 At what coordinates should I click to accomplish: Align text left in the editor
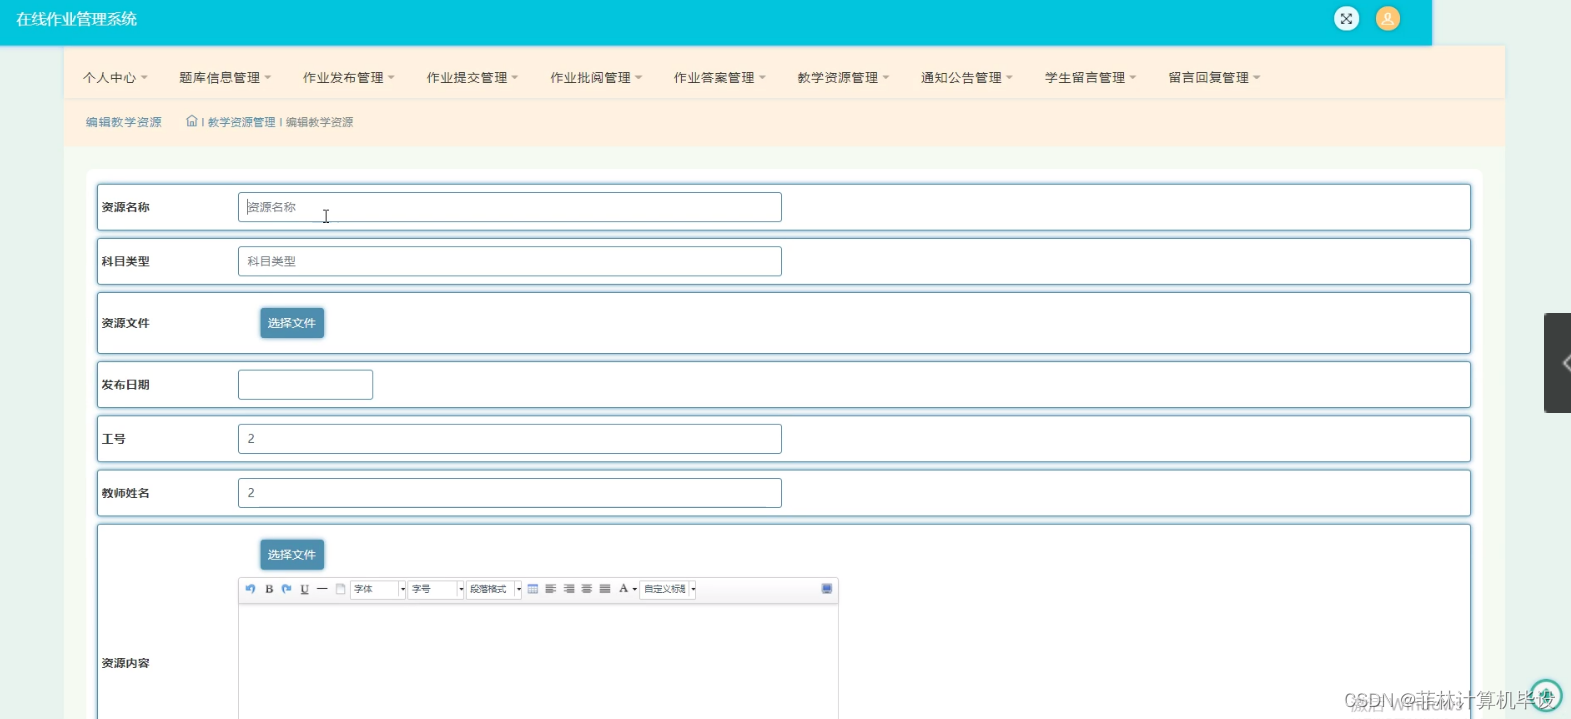coord(551,589)
